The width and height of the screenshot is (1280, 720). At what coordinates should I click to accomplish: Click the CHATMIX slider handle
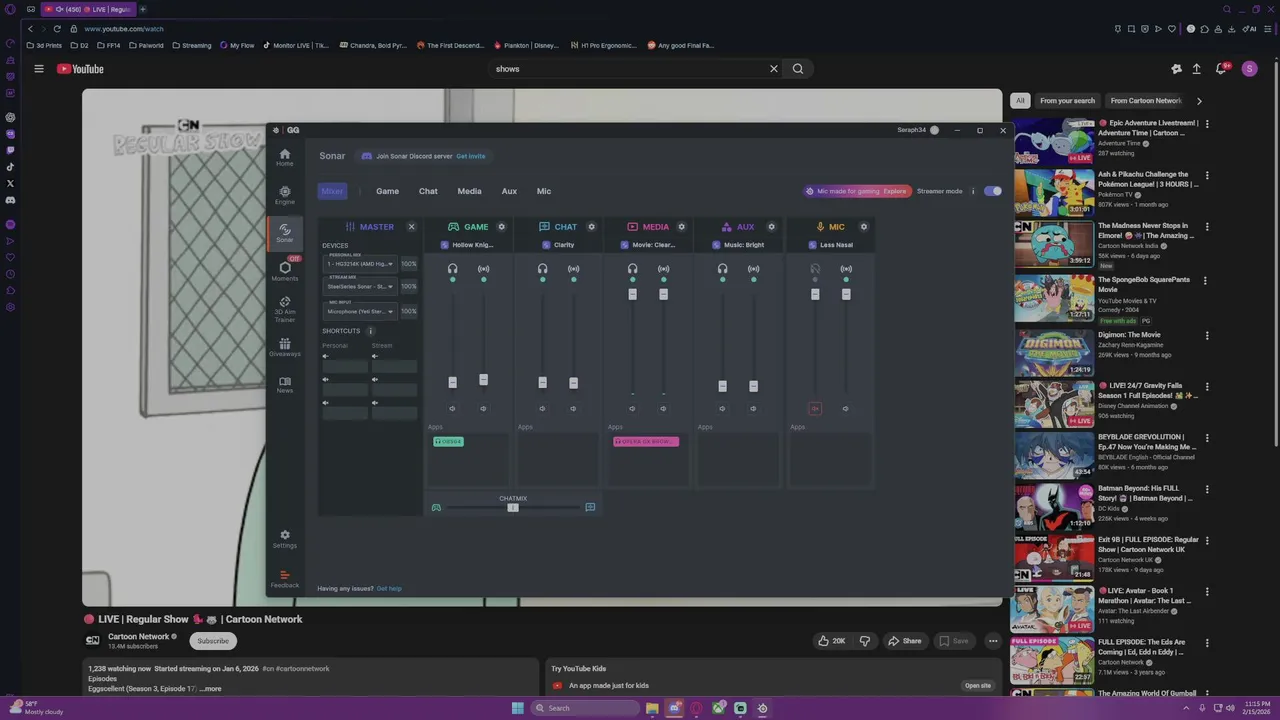tap(513, 508)
